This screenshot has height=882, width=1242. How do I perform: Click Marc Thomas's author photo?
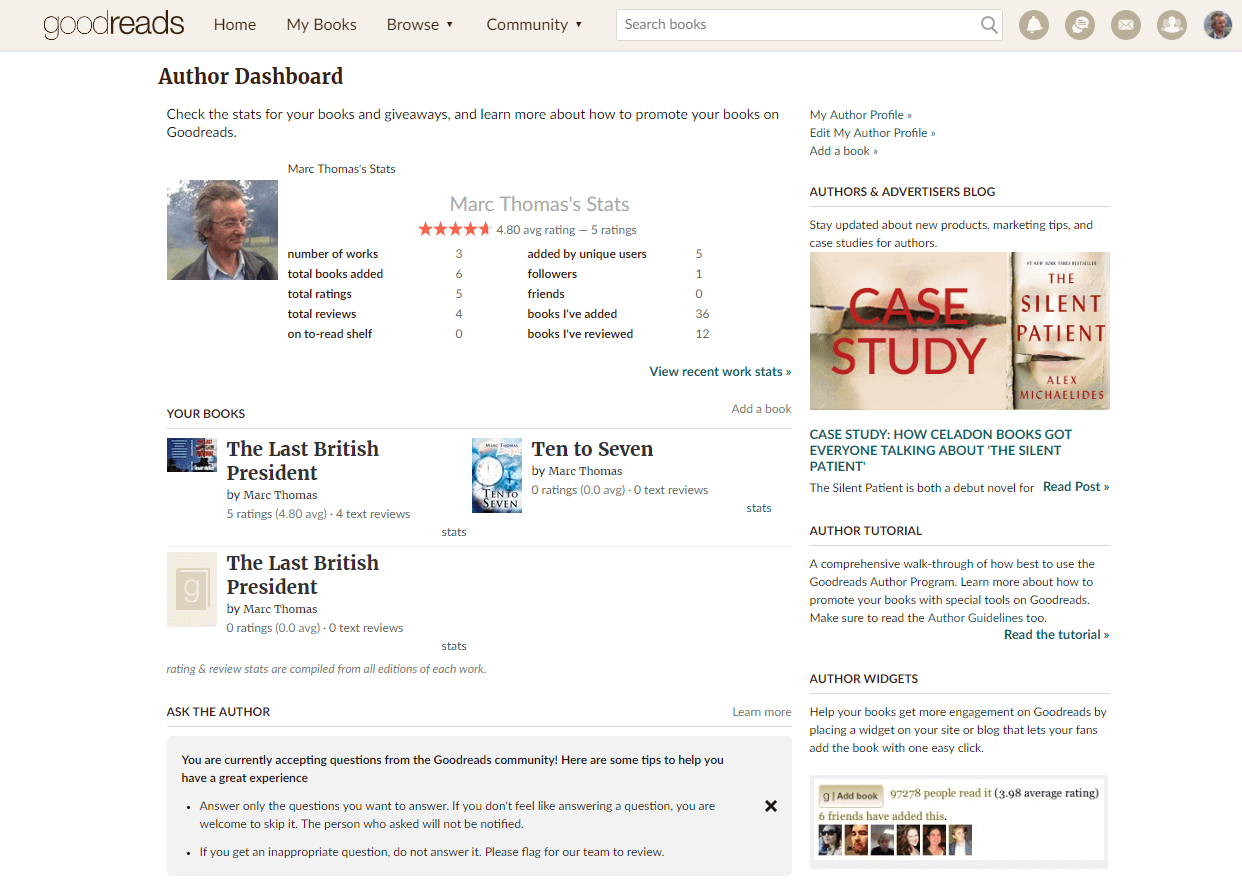click(x=222, y=230)
